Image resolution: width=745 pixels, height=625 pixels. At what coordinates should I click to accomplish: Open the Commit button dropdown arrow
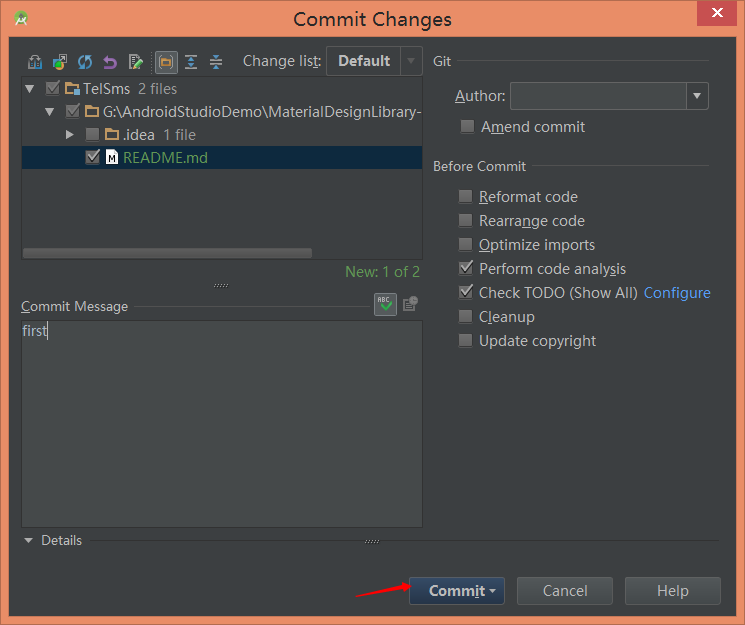click(492, 591)
